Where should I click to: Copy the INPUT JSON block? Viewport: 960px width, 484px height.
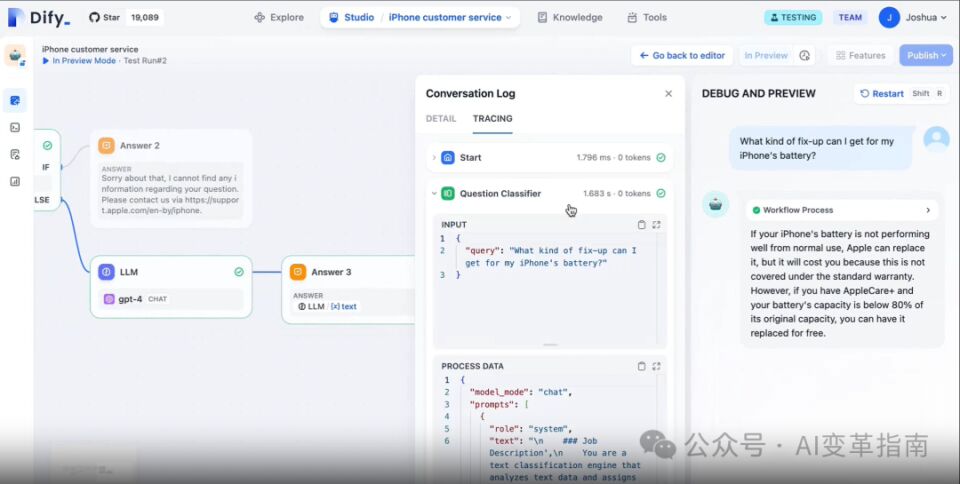641,225
